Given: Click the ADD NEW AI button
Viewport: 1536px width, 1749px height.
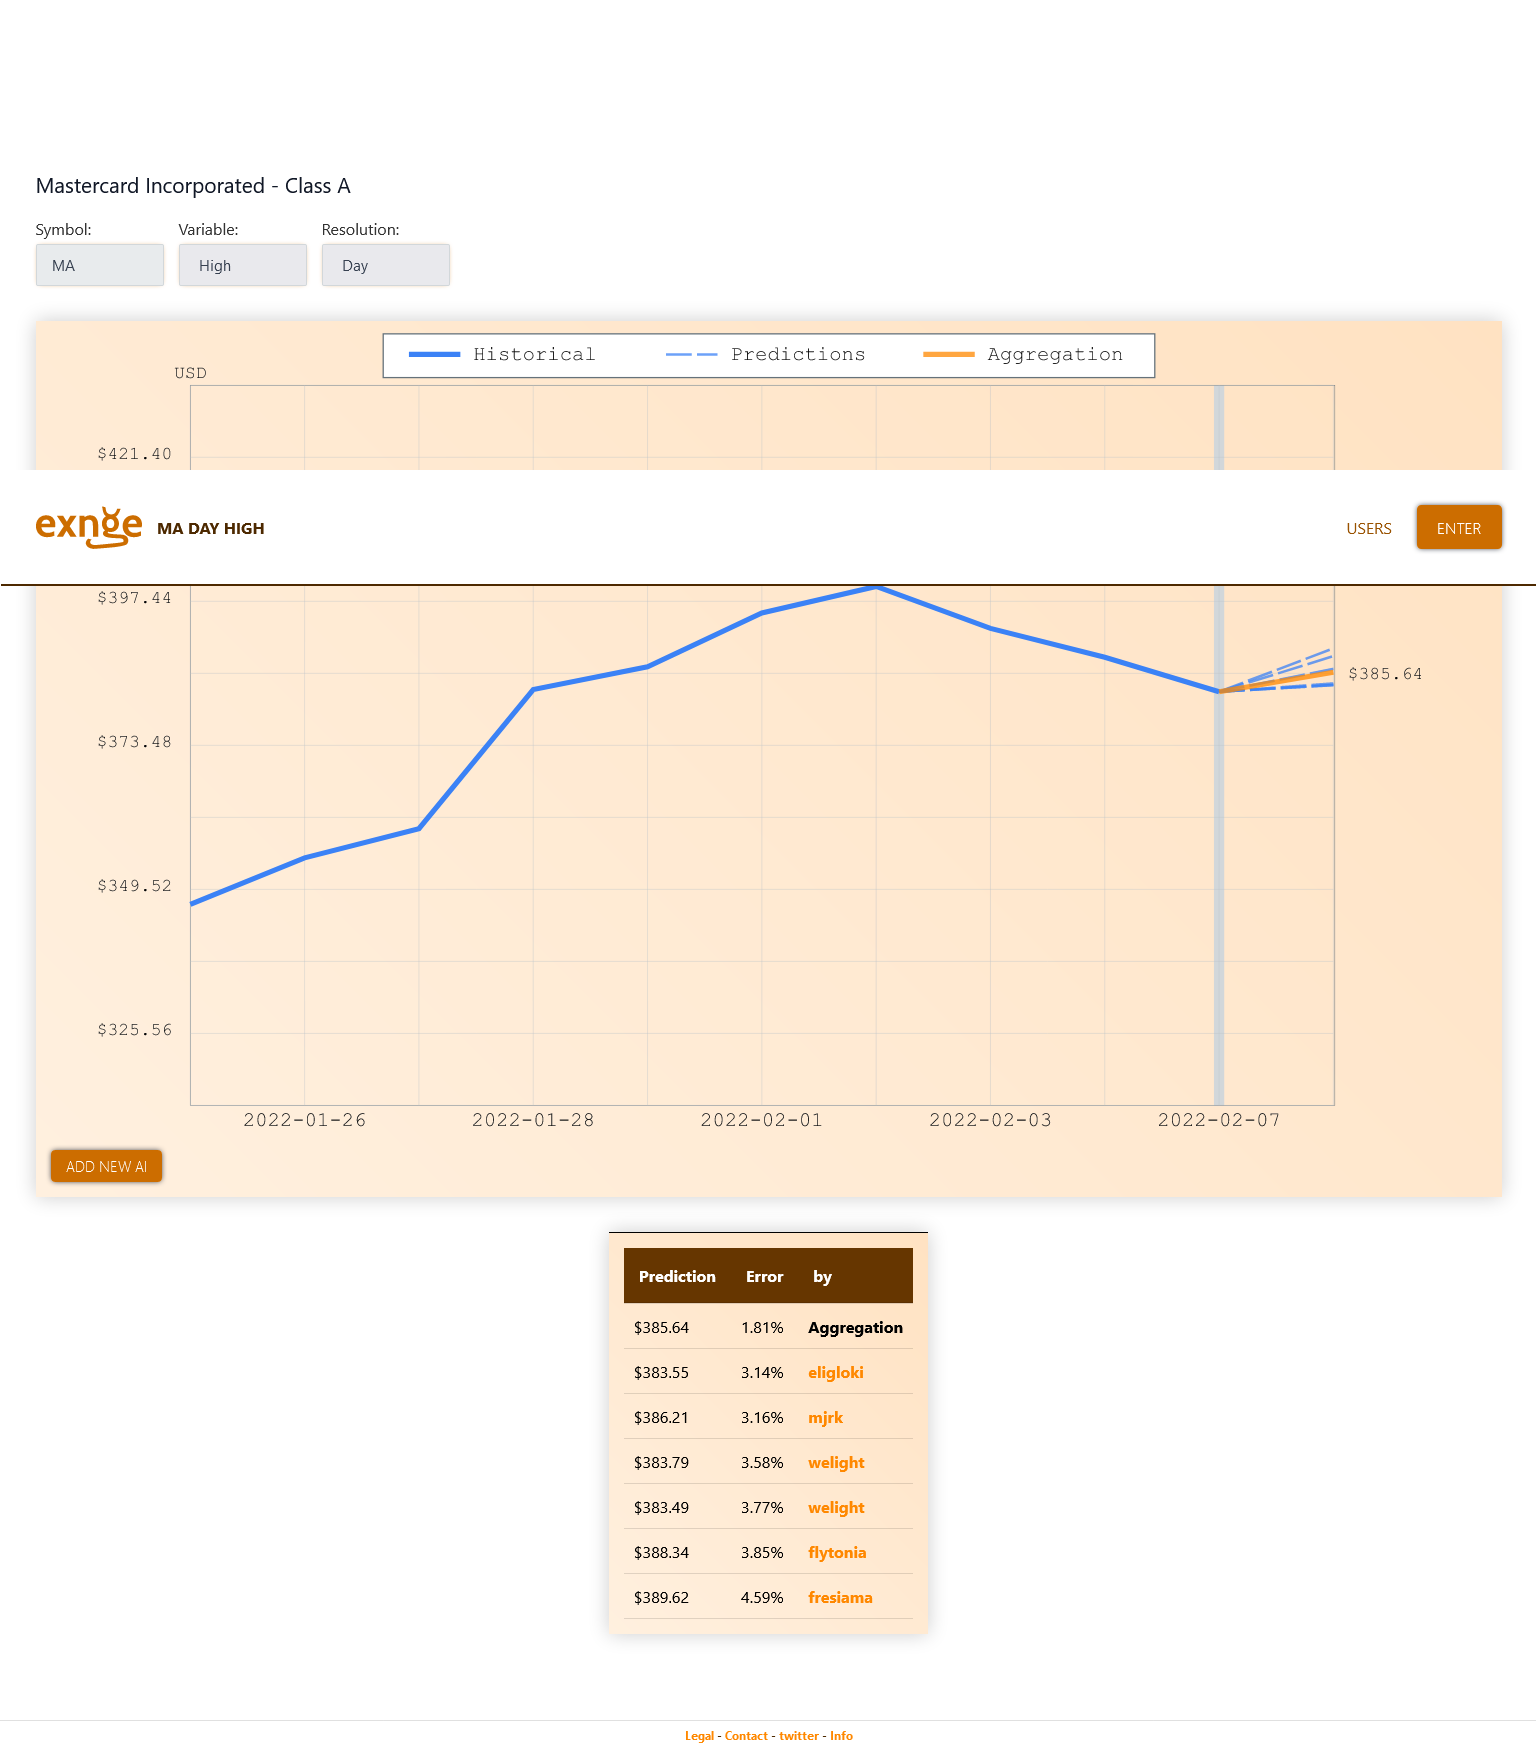Looking at the screenshot, I should 106,1166.
